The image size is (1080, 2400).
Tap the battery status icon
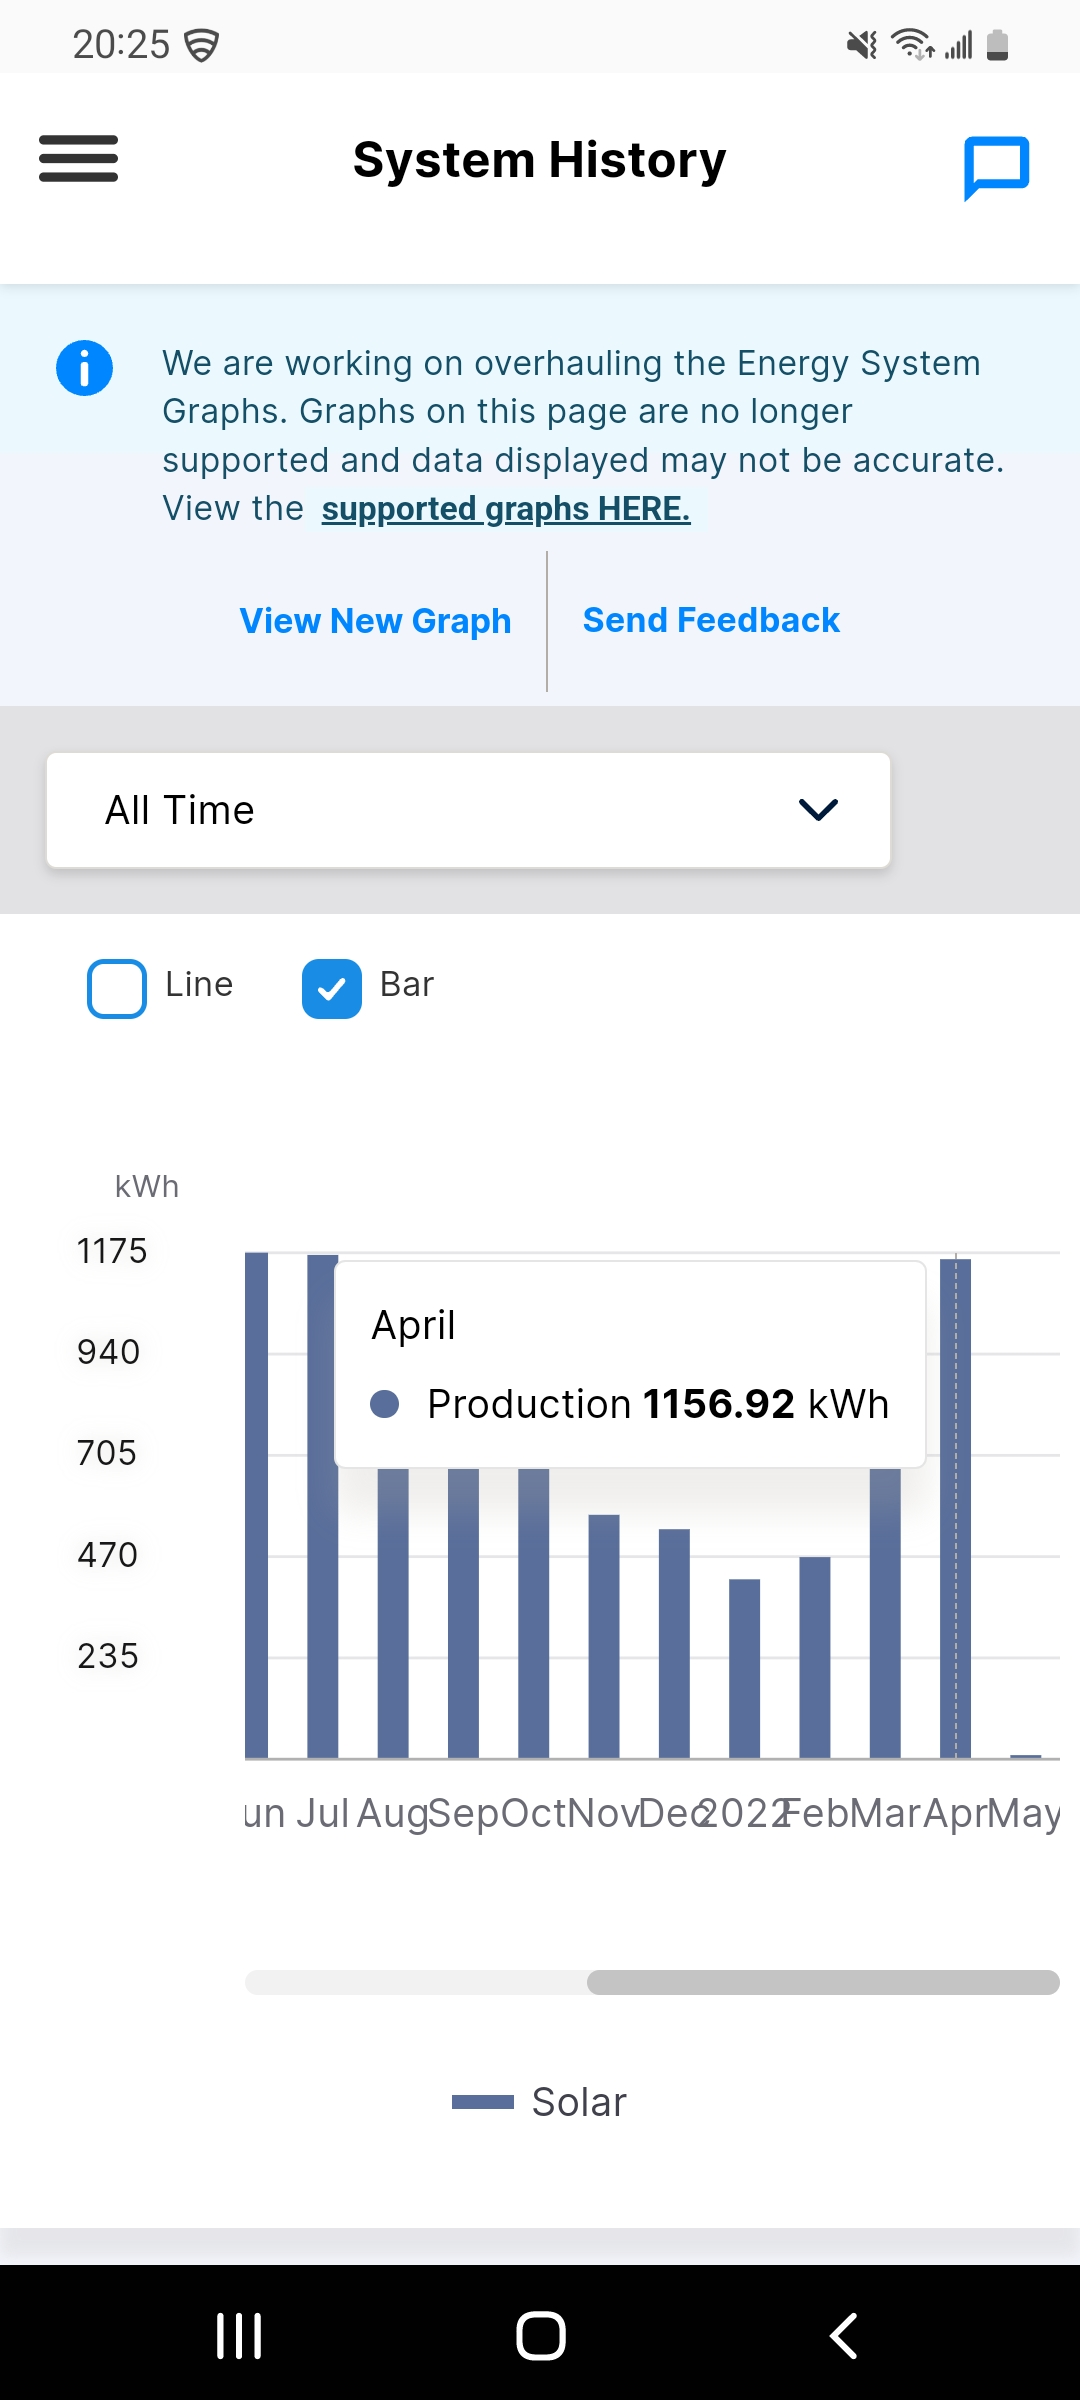[997, 45]
